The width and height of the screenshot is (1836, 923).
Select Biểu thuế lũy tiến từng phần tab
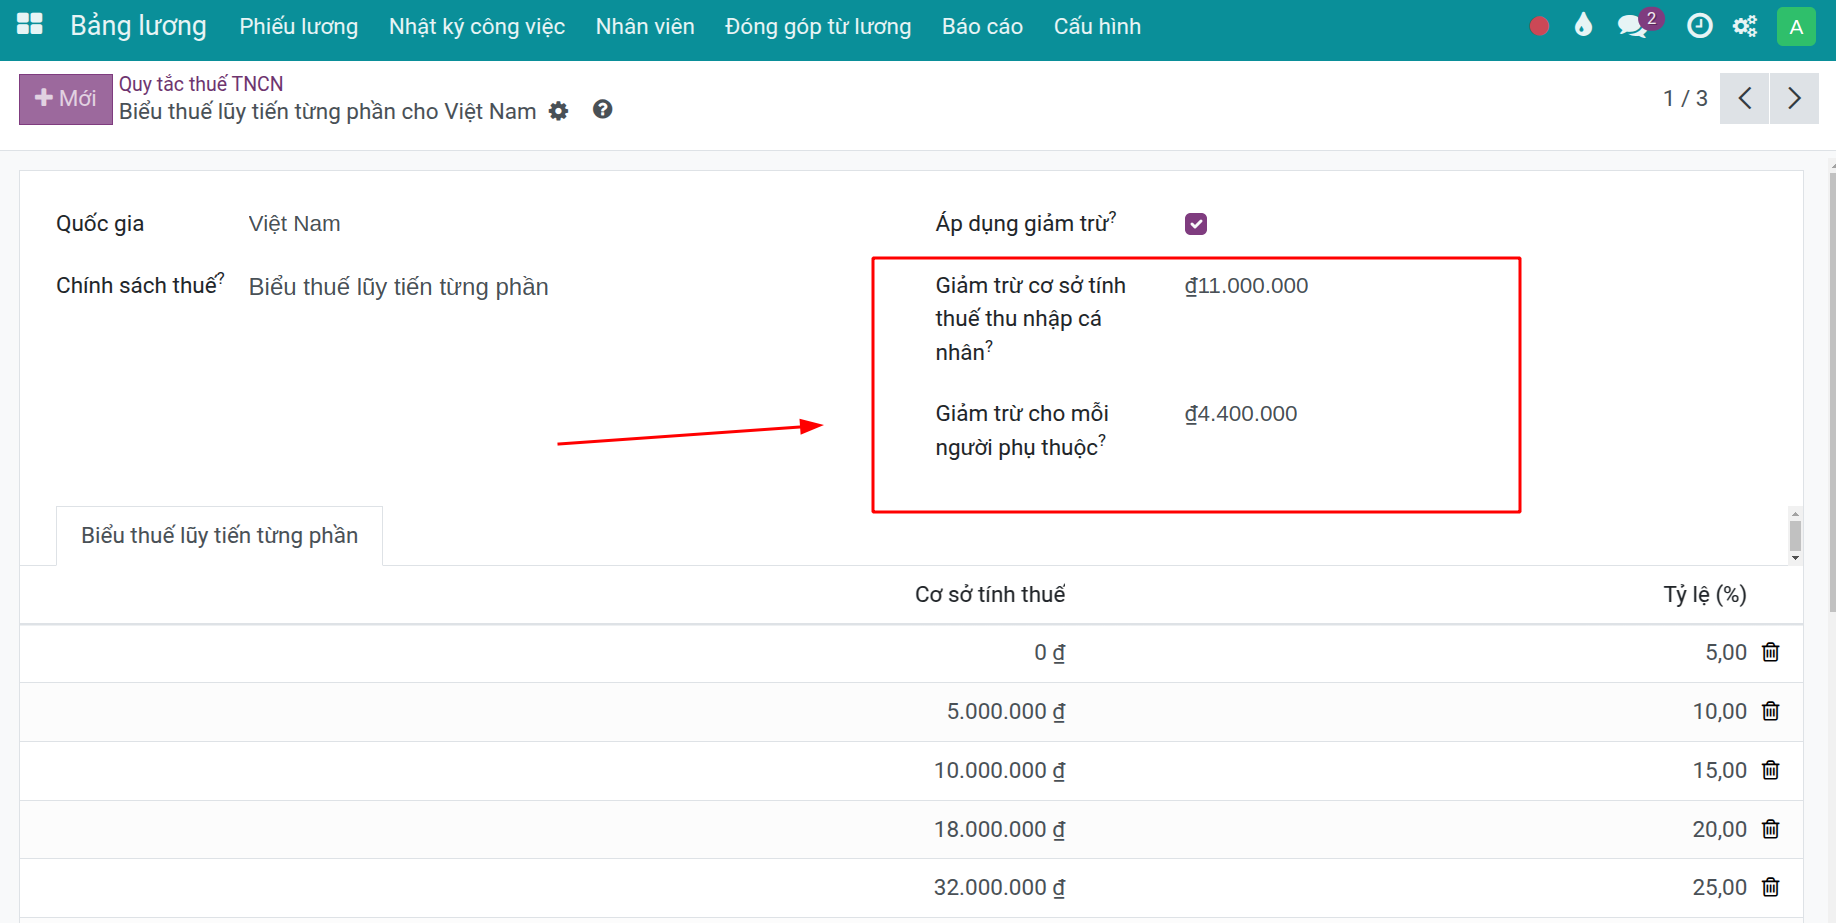[x=219, y=536]
